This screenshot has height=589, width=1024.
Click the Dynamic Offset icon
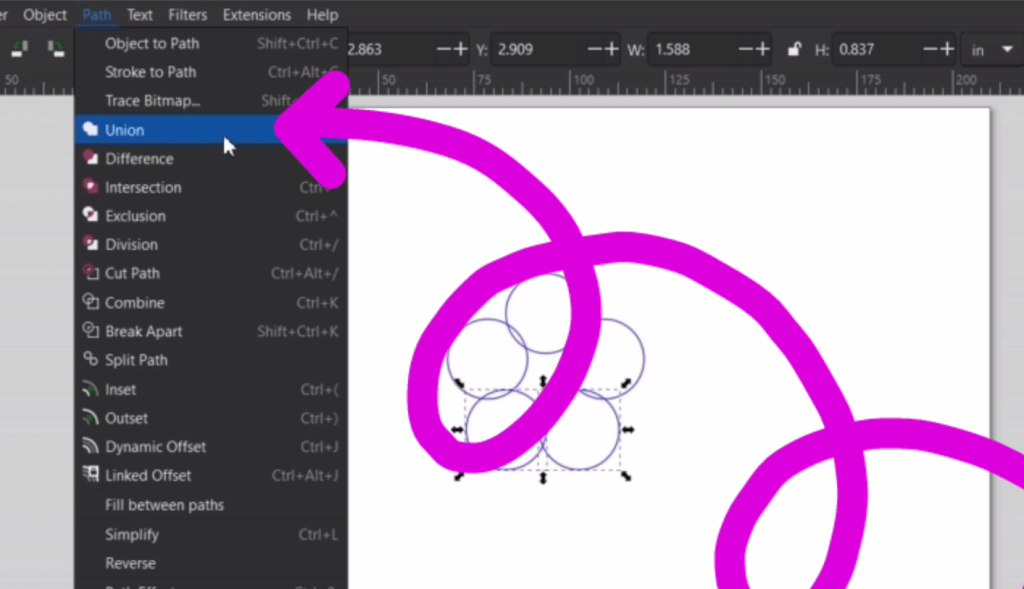tap(90, 446)
